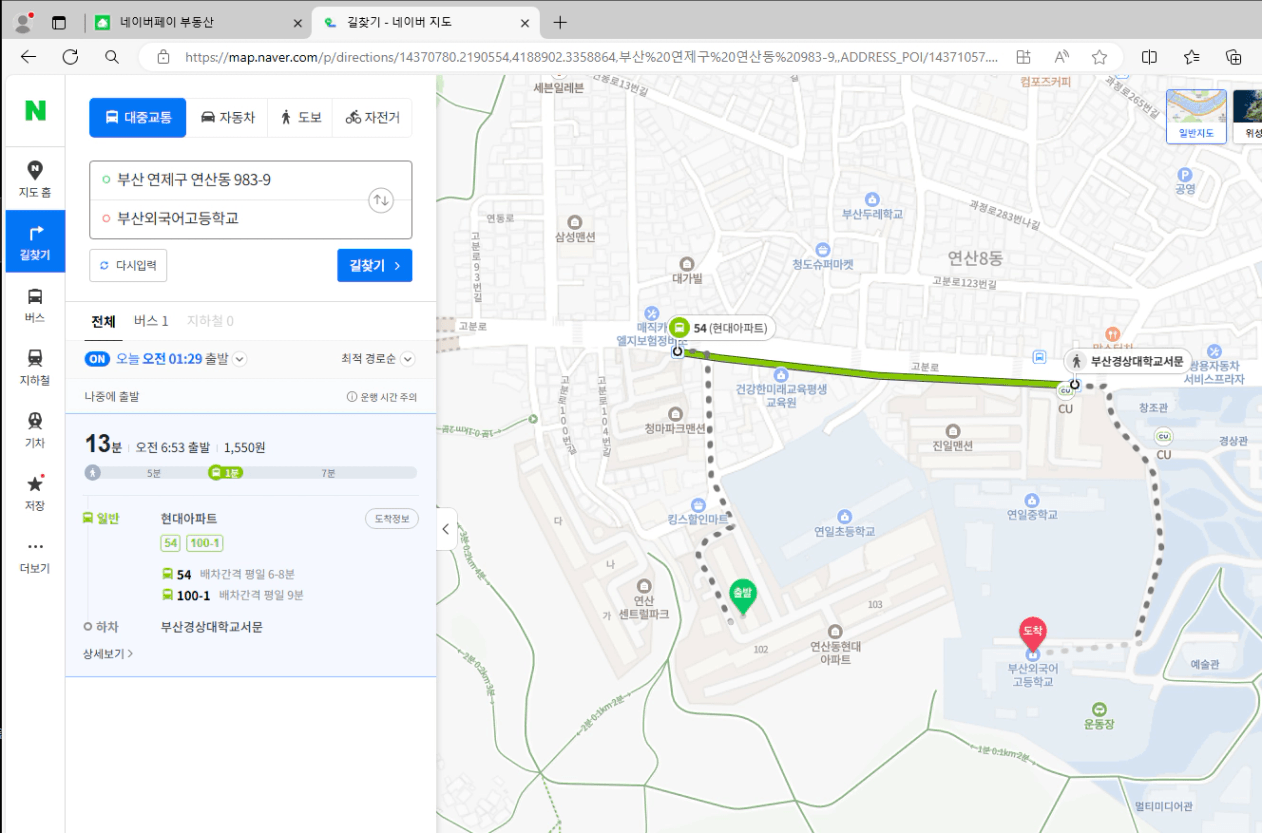
Task: Click the bus 54 badge
Action: pos(171,543)
